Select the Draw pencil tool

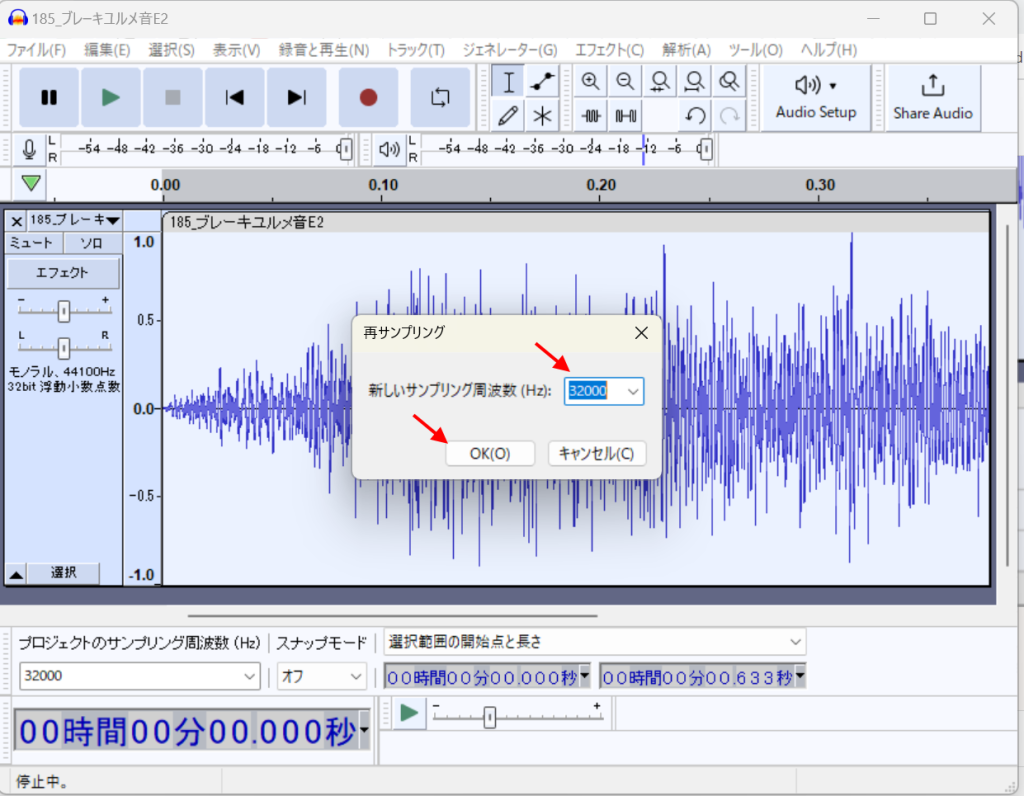pos(509,115)
